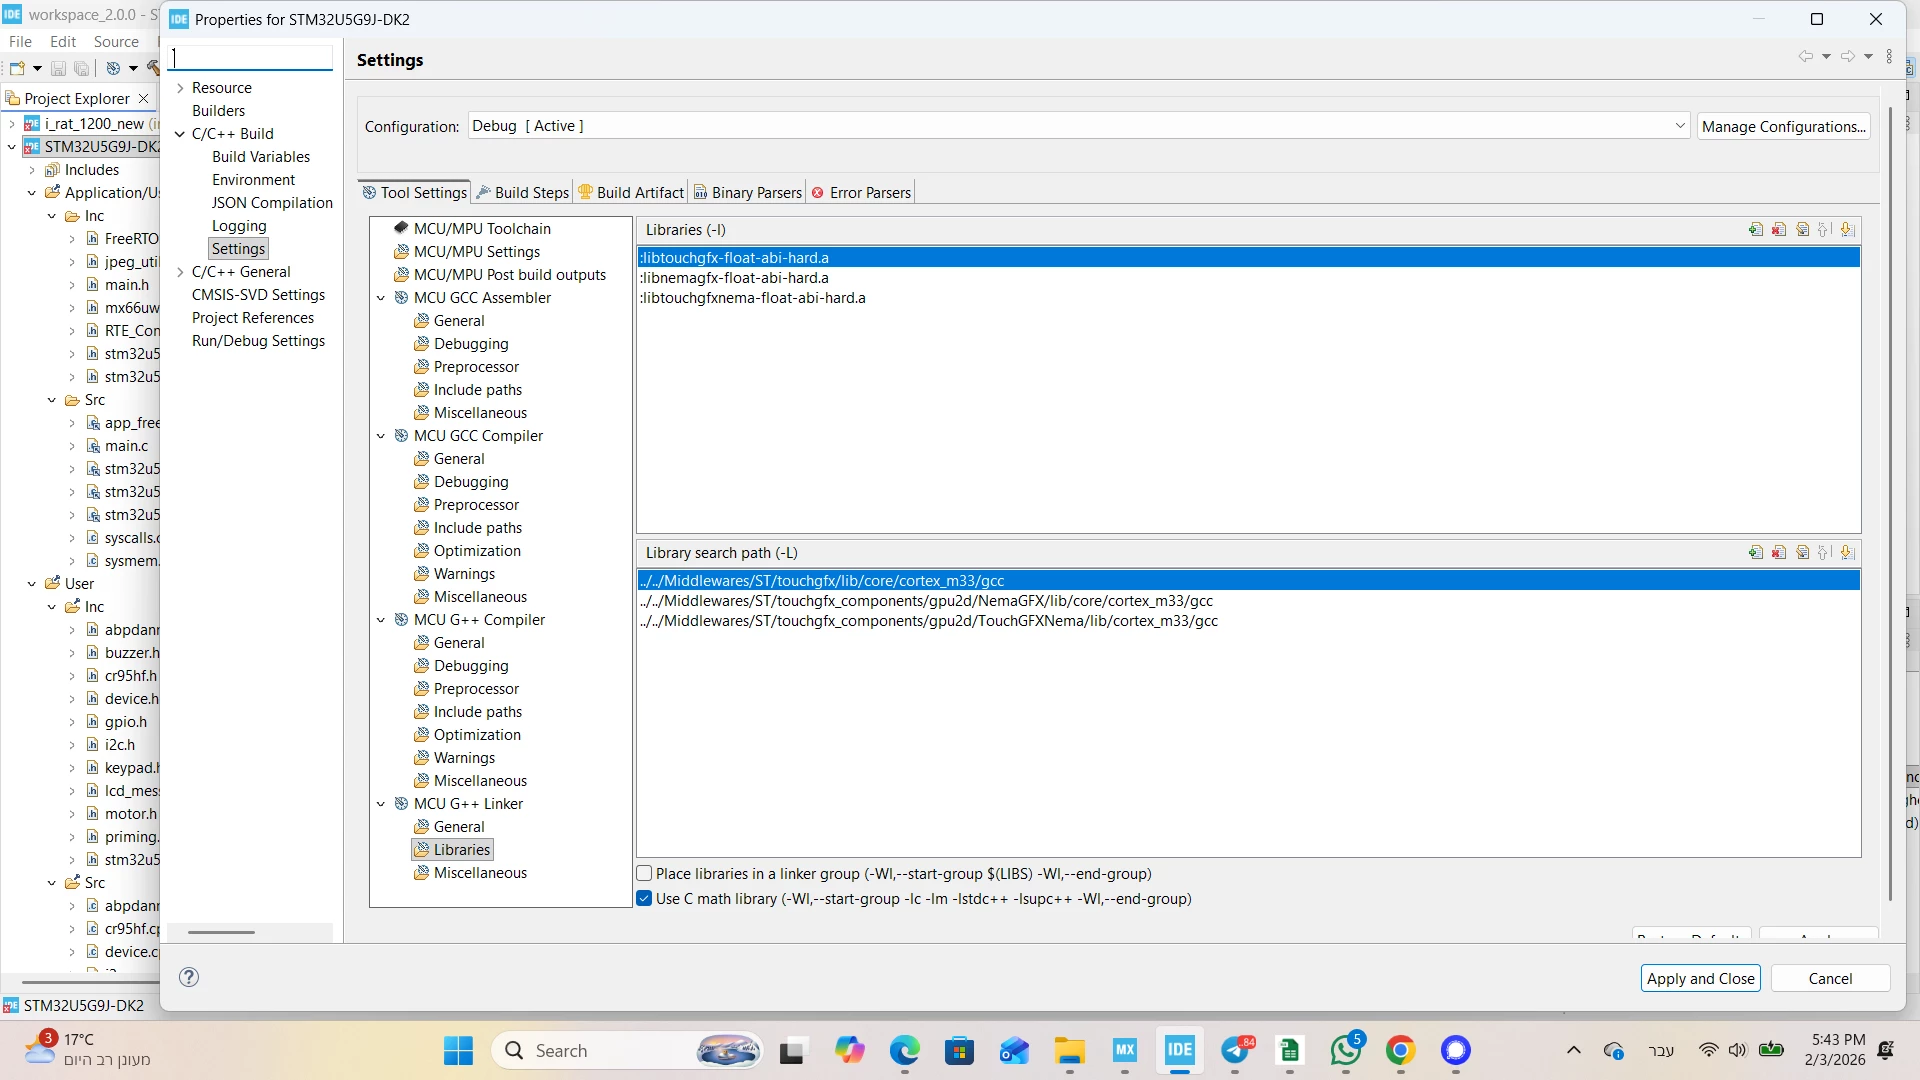Open the Source menu in IDE window

click(116, 42)
